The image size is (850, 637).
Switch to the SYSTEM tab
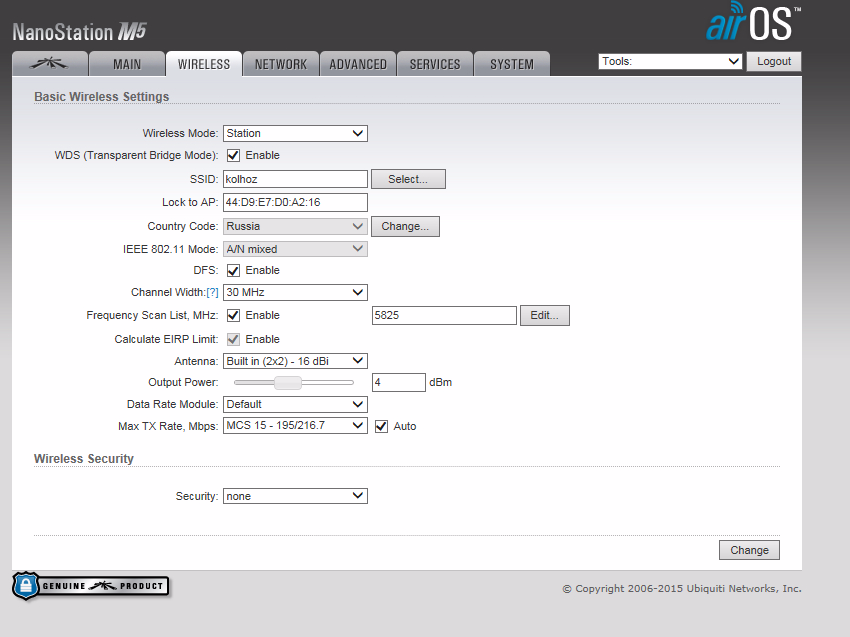tap(512, 64)
